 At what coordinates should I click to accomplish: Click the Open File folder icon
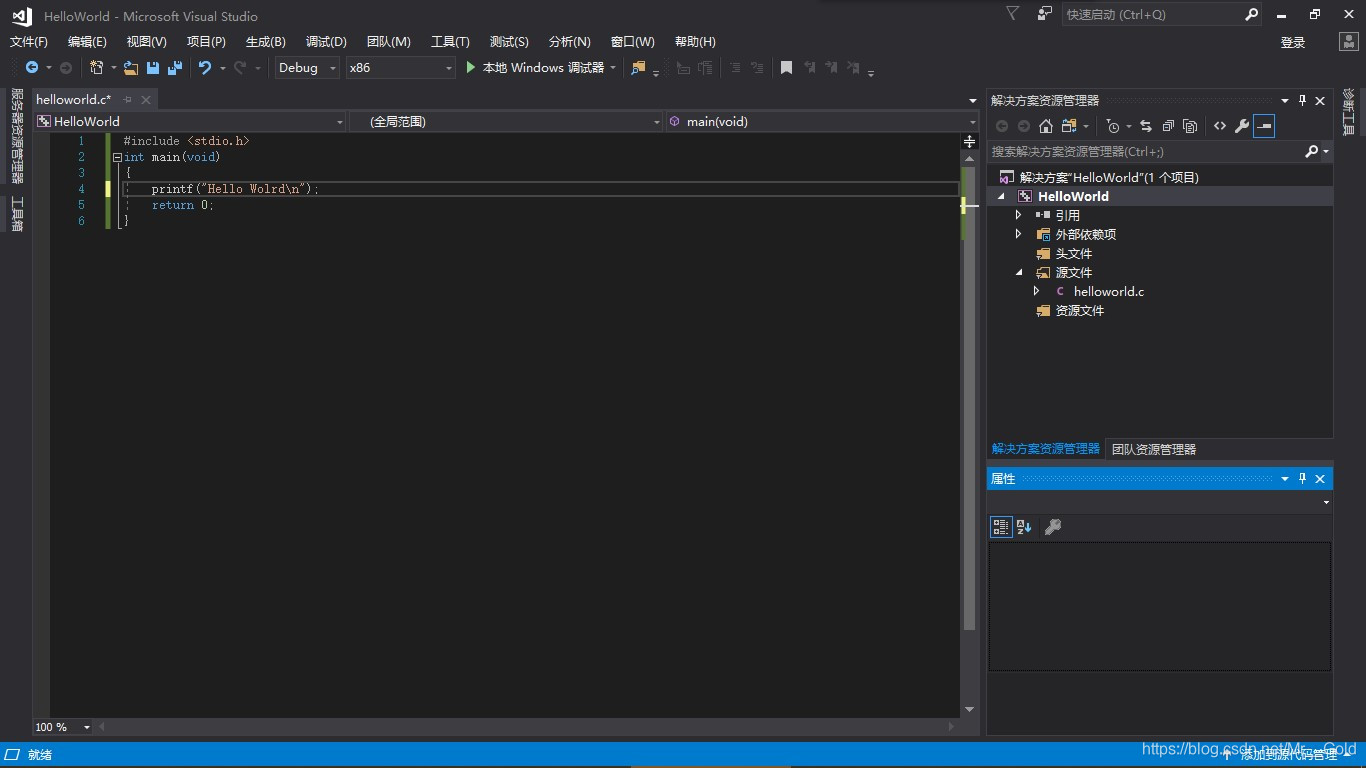(131, 68)
